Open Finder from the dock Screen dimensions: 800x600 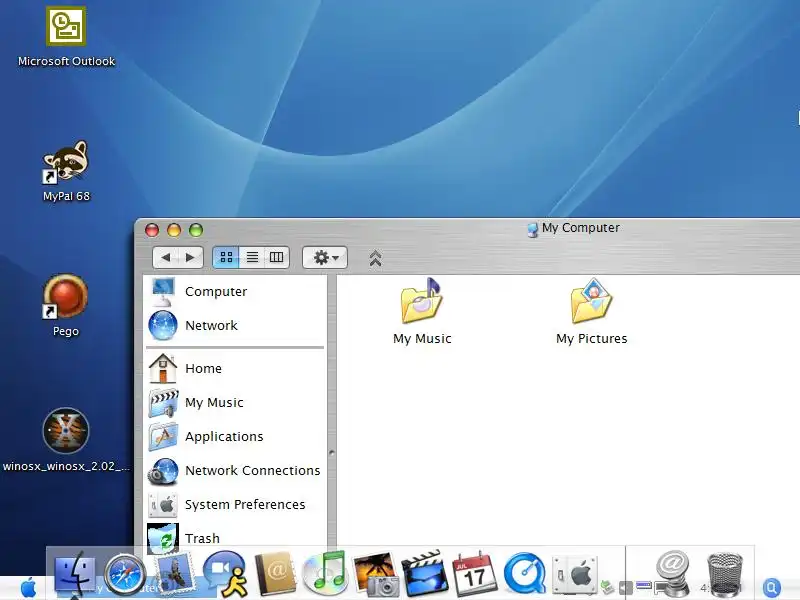point(75,574)
